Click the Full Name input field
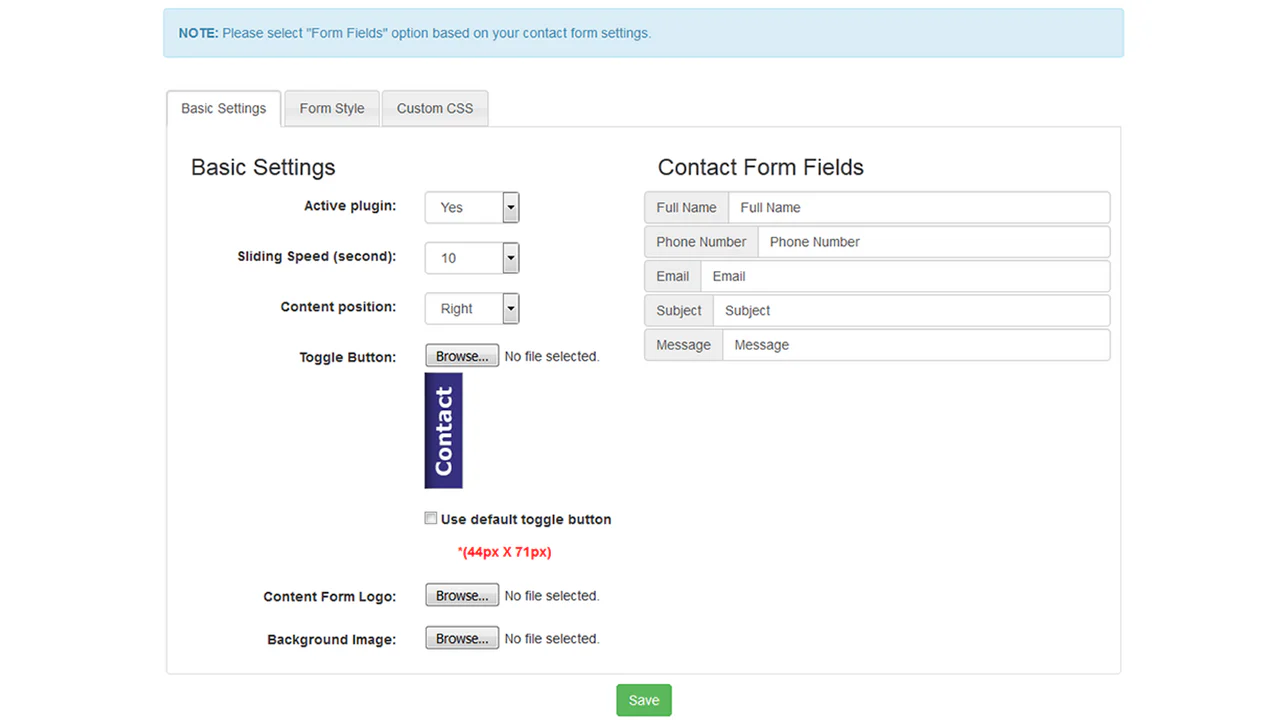Image resolution: width=1280 pixels, height=720 pixels. (x=918, y=208)
